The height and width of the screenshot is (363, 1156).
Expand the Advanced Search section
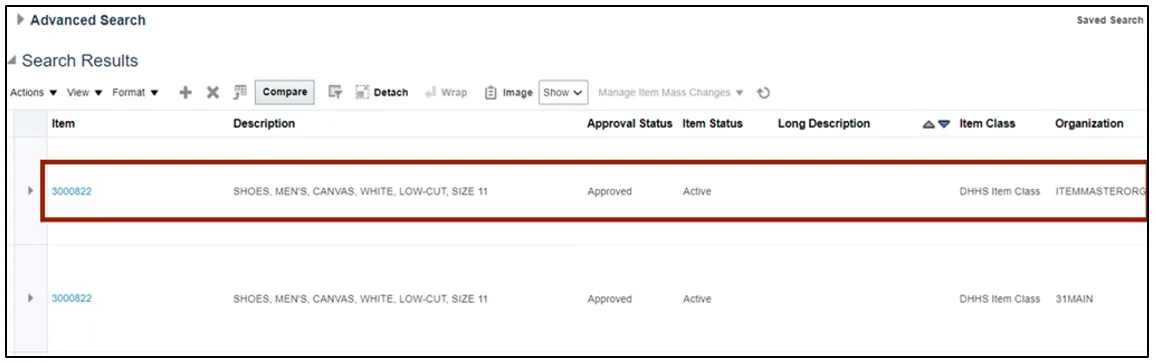pos(21,20)
